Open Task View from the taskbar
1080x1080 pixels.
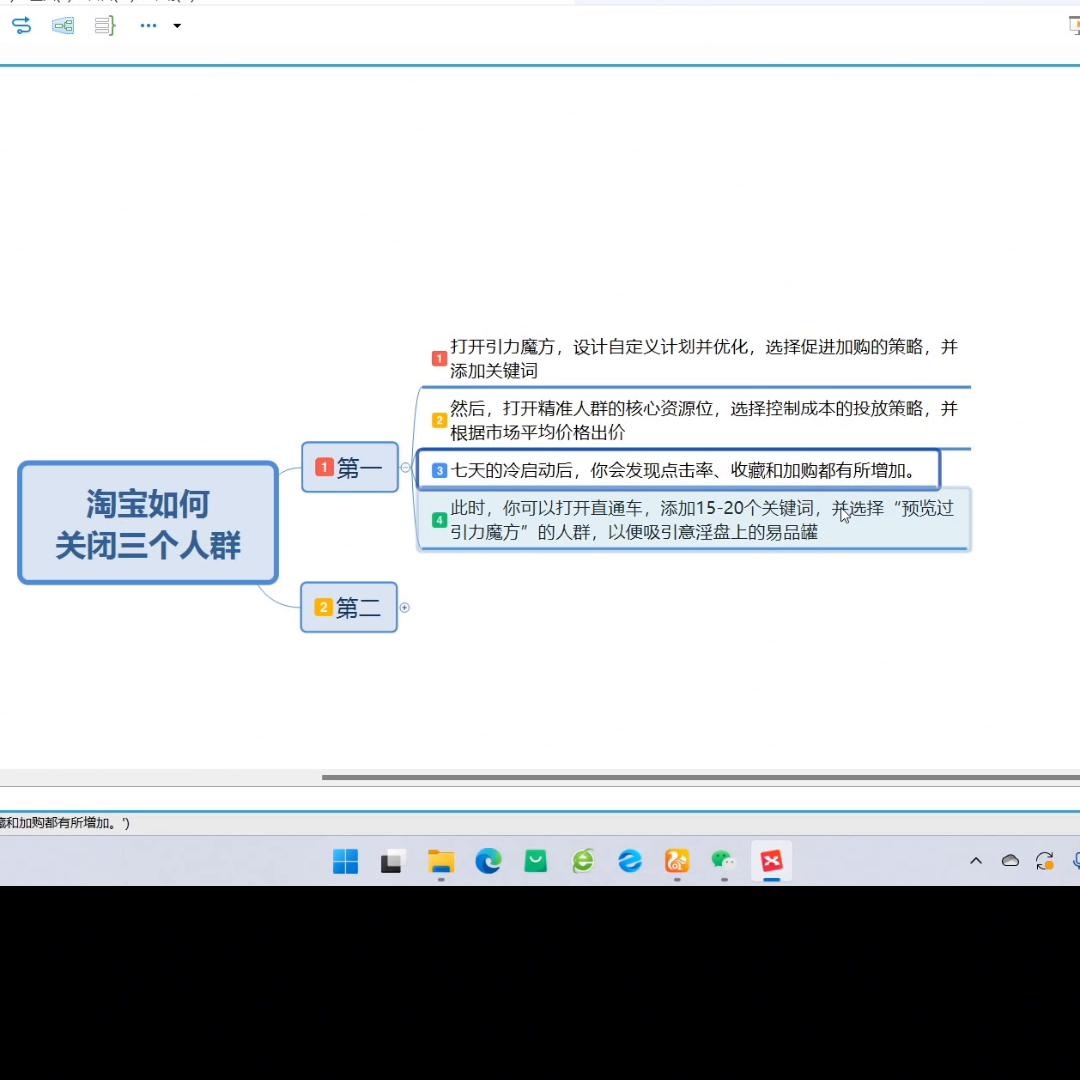click(x=393, y=861)
